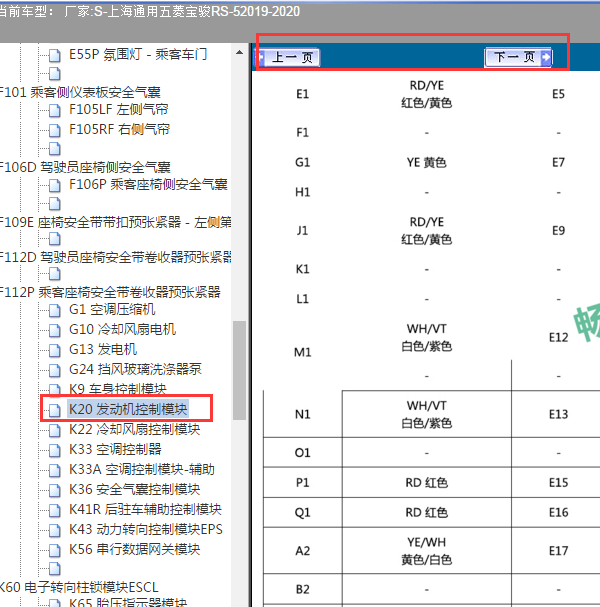Click the document icon beside G13 发电机
Screen dimensions: 600x607
(x=55, y=350)
